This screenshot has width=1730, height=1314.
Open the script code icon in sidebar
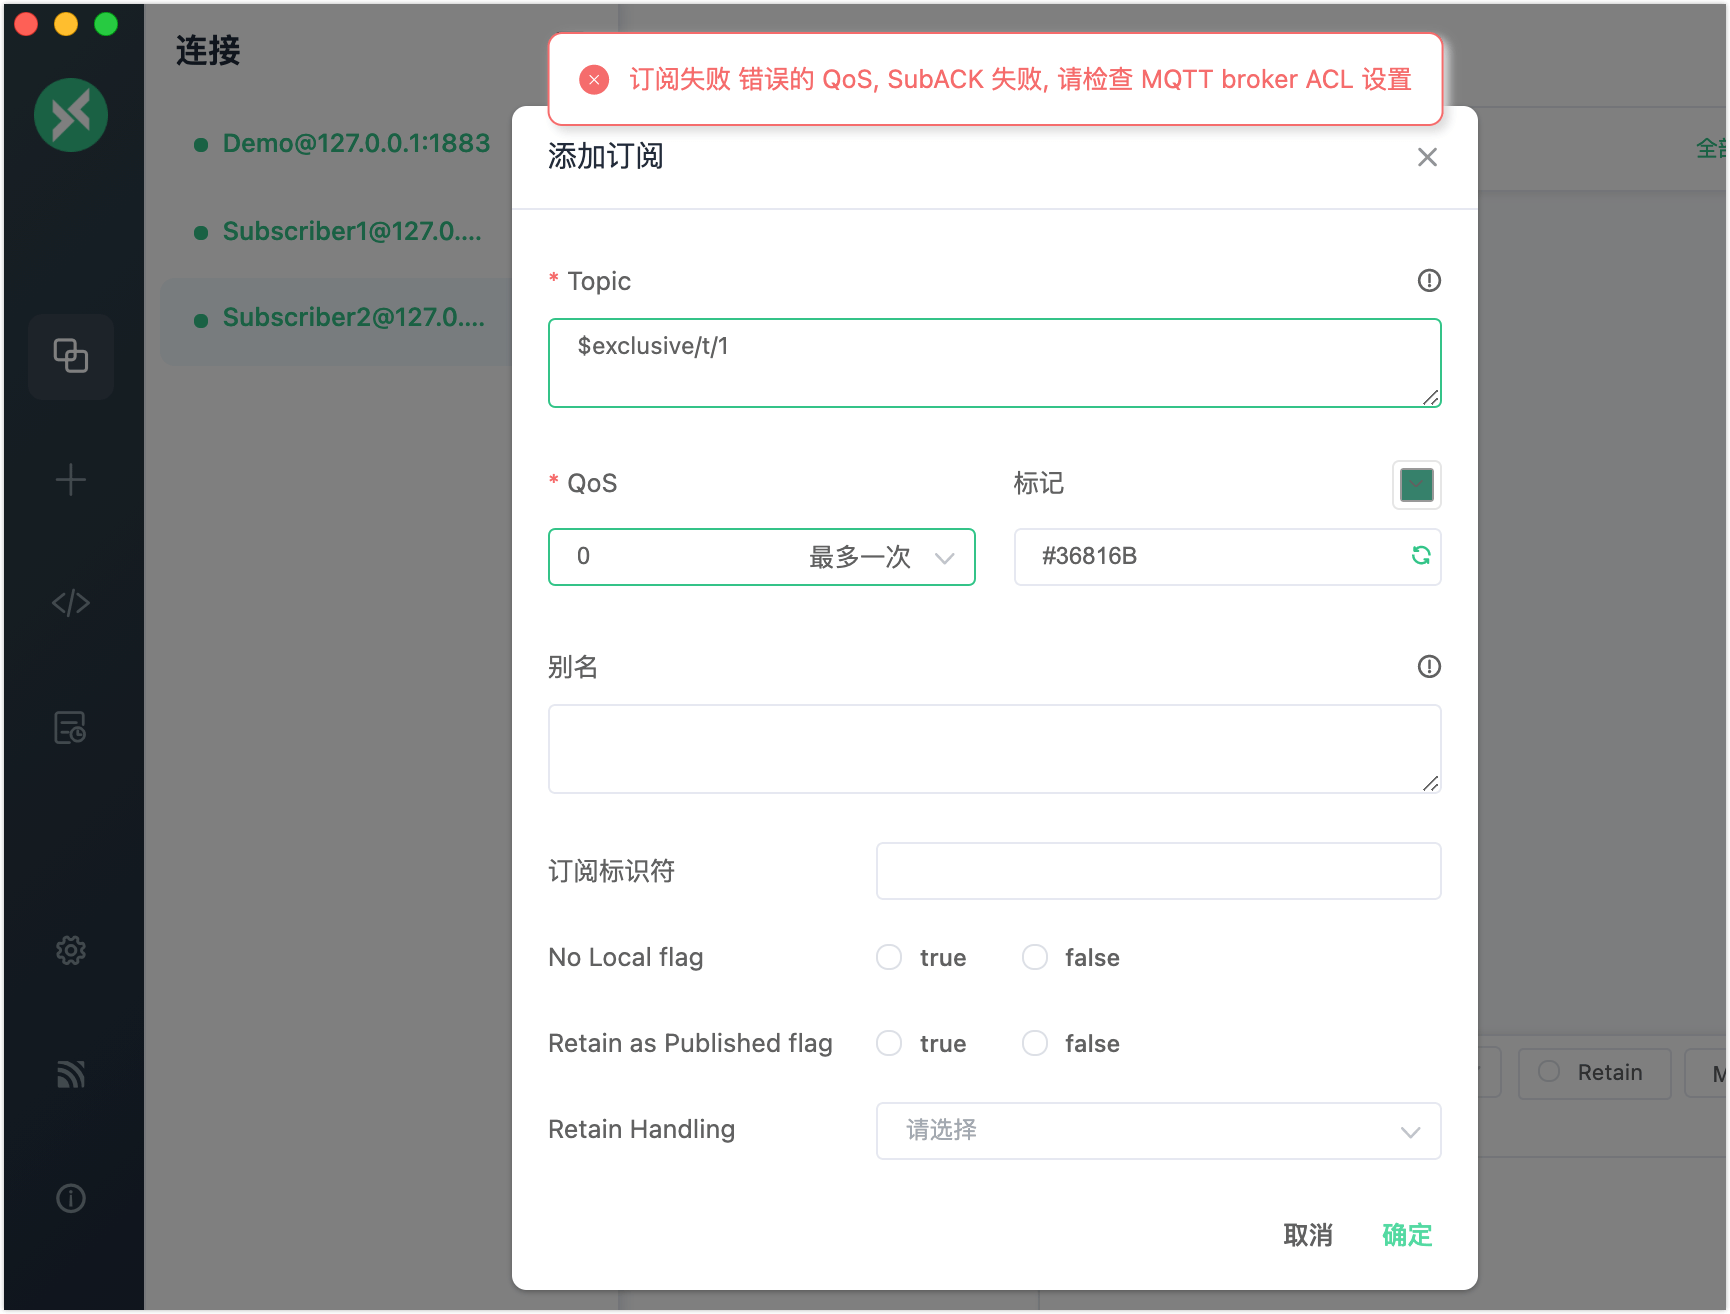pyautogui.click(x=70, y=603)
